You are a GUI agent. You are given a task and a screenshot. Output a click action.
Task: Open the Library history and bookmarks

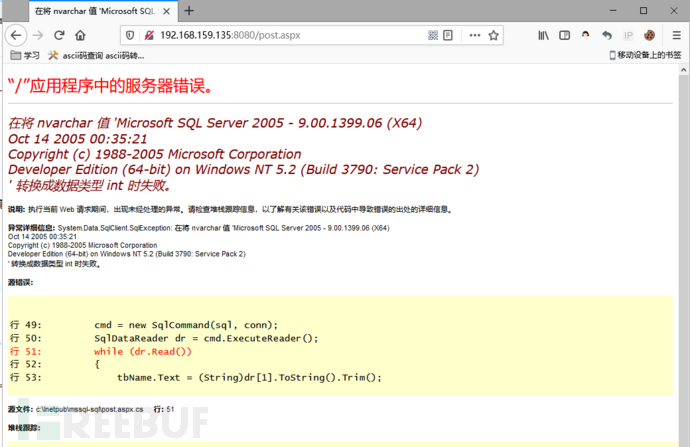pyautogui.click(x=543, y=35)
